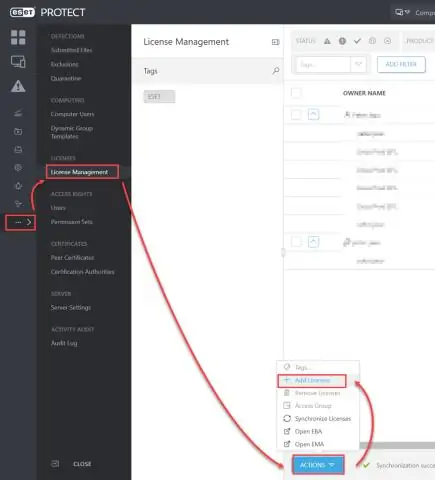Open Server Settings in sidebar menu
Image resolution: width=435 pixels, height=480 pixels.
pyautogui.click(x=71, y=307)
